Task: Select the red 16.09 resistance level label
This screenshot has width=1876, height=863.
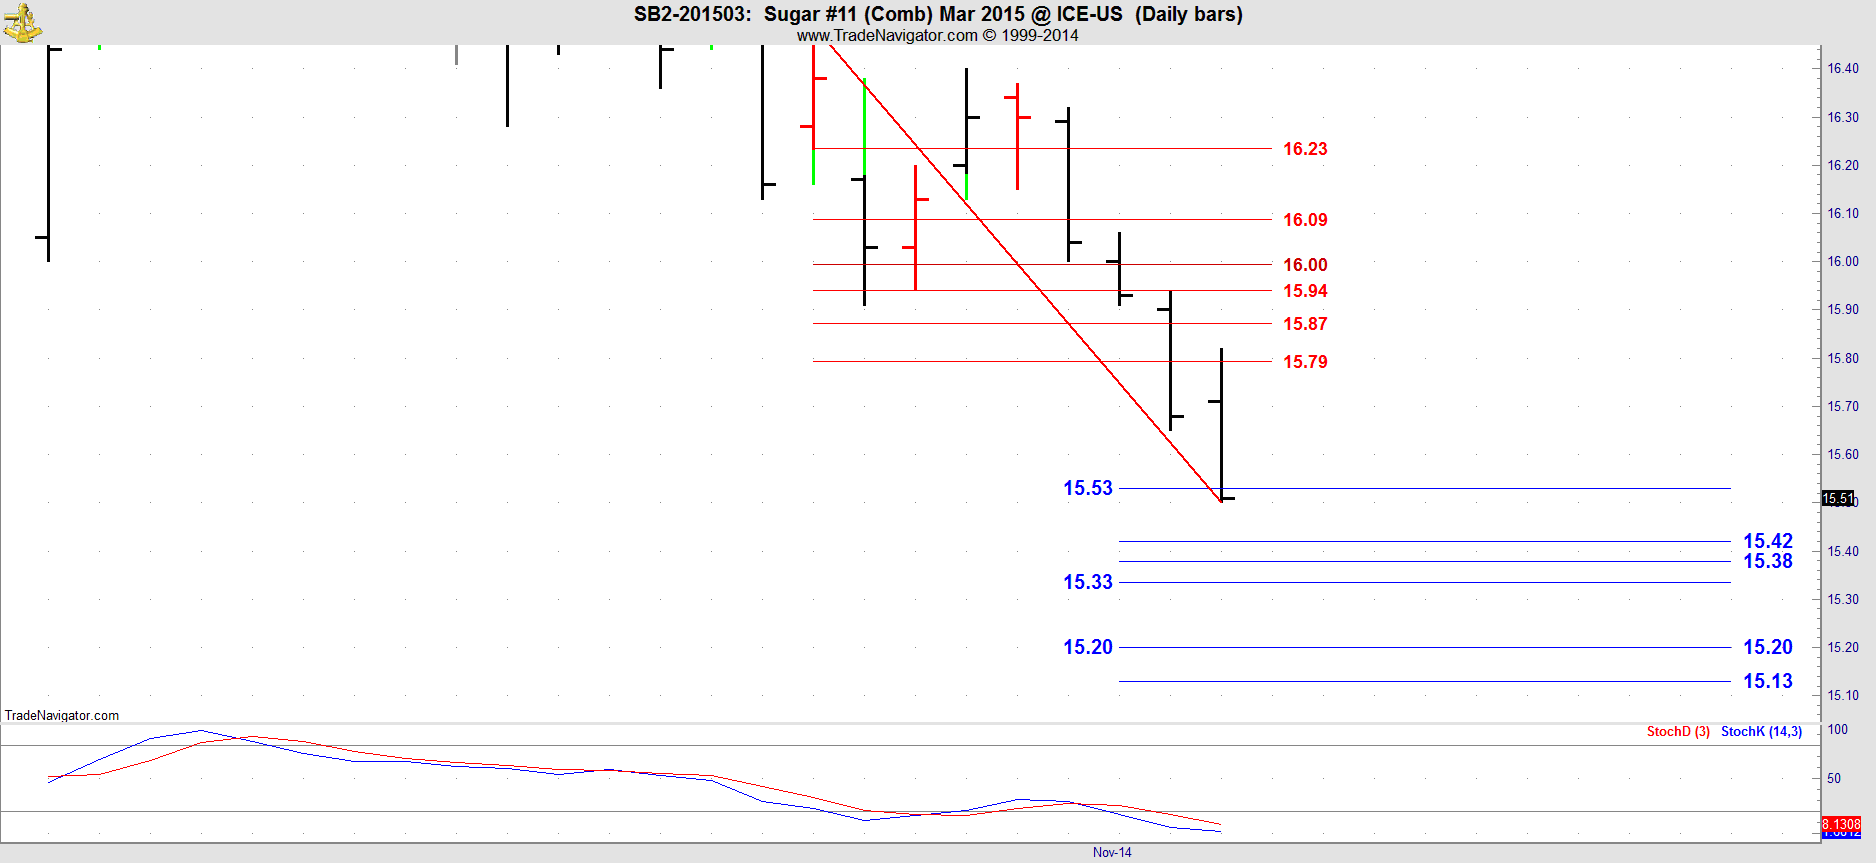Action: coord(1305,220)
